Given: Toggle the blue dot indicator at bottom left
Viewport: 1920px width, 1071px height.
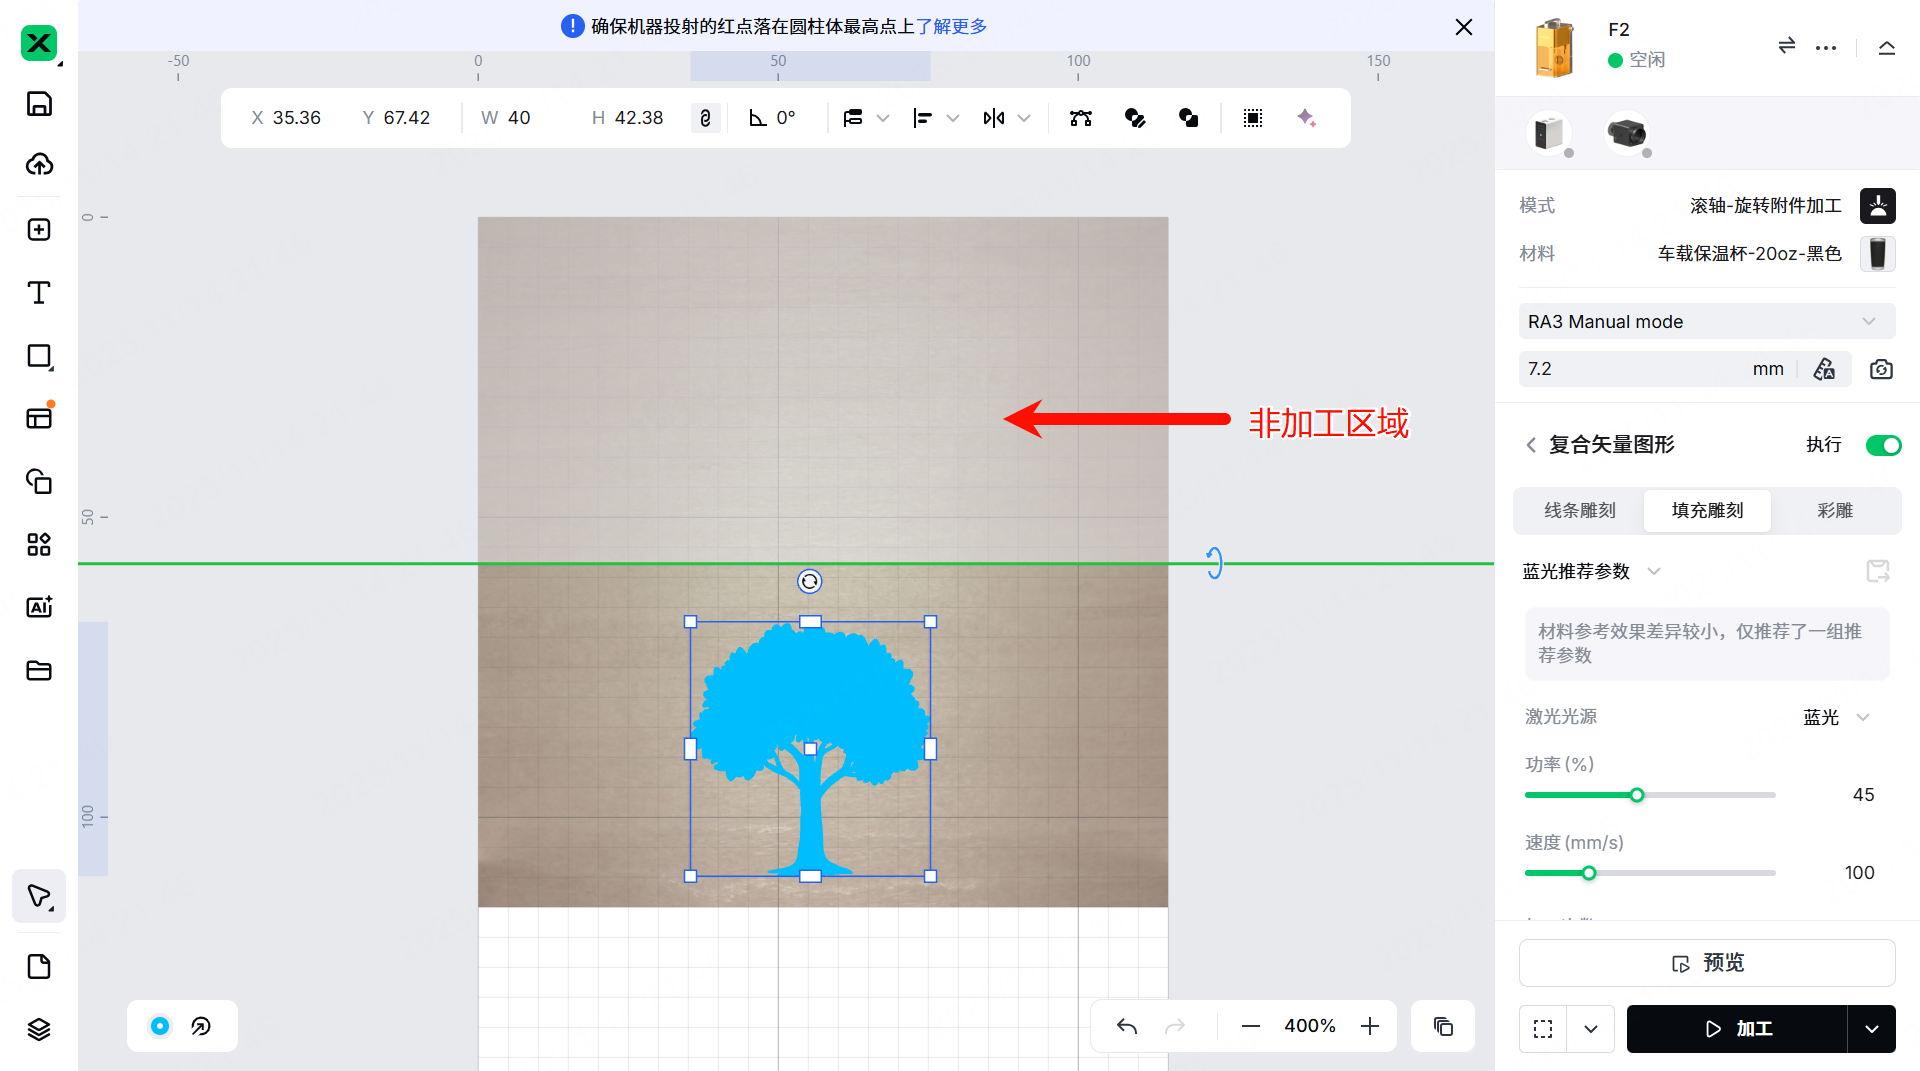Looking at the screenshot, I should [x=160, y=1026].
